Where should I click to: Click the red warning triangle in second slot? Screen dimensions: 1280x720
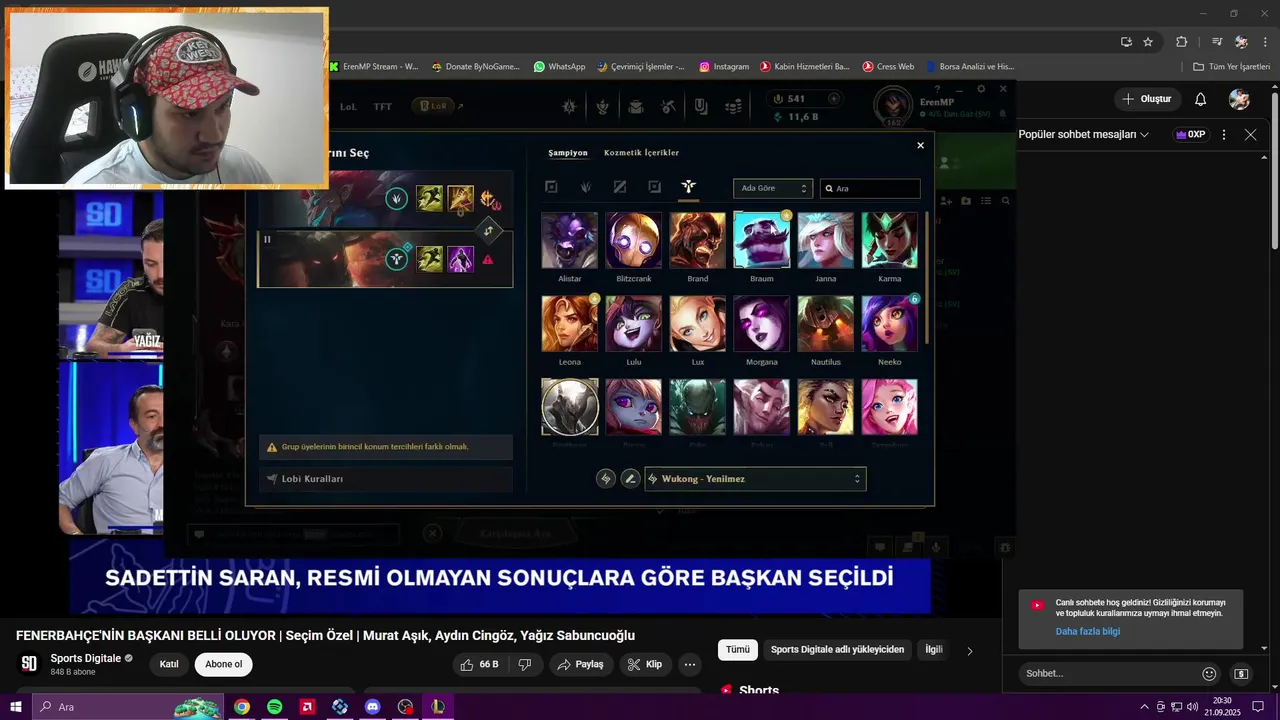point(488,260)
